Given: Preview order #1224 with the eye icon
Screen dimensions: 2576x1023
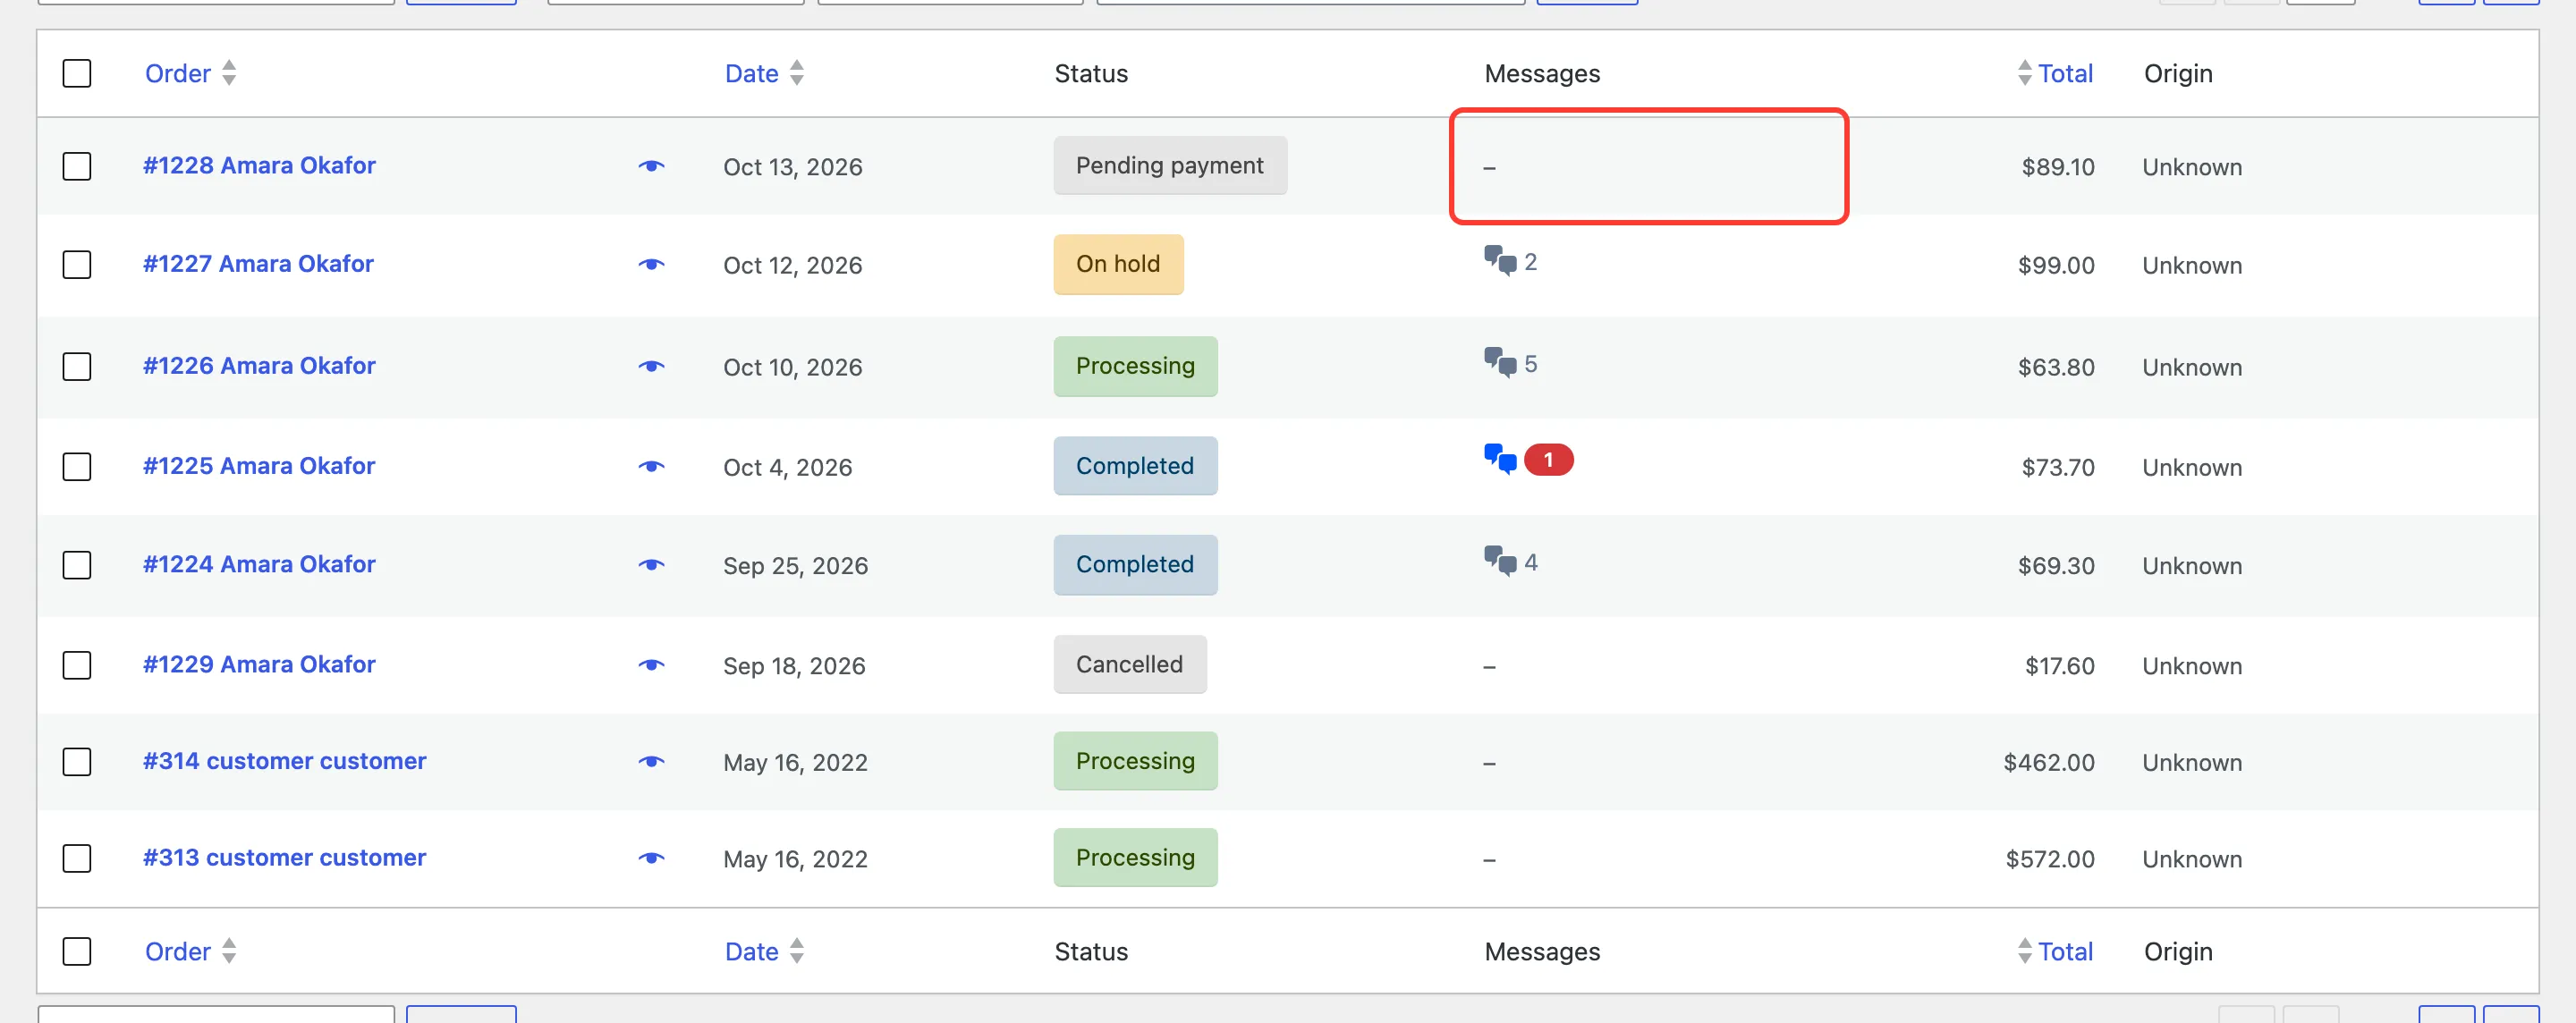Looking at the screenshot, I should coord(651,565).
